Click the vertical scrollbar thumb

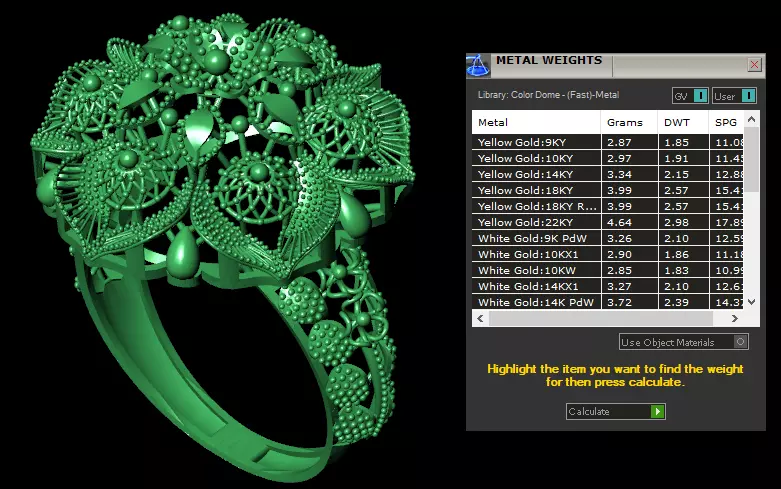(x=752, y=159)
